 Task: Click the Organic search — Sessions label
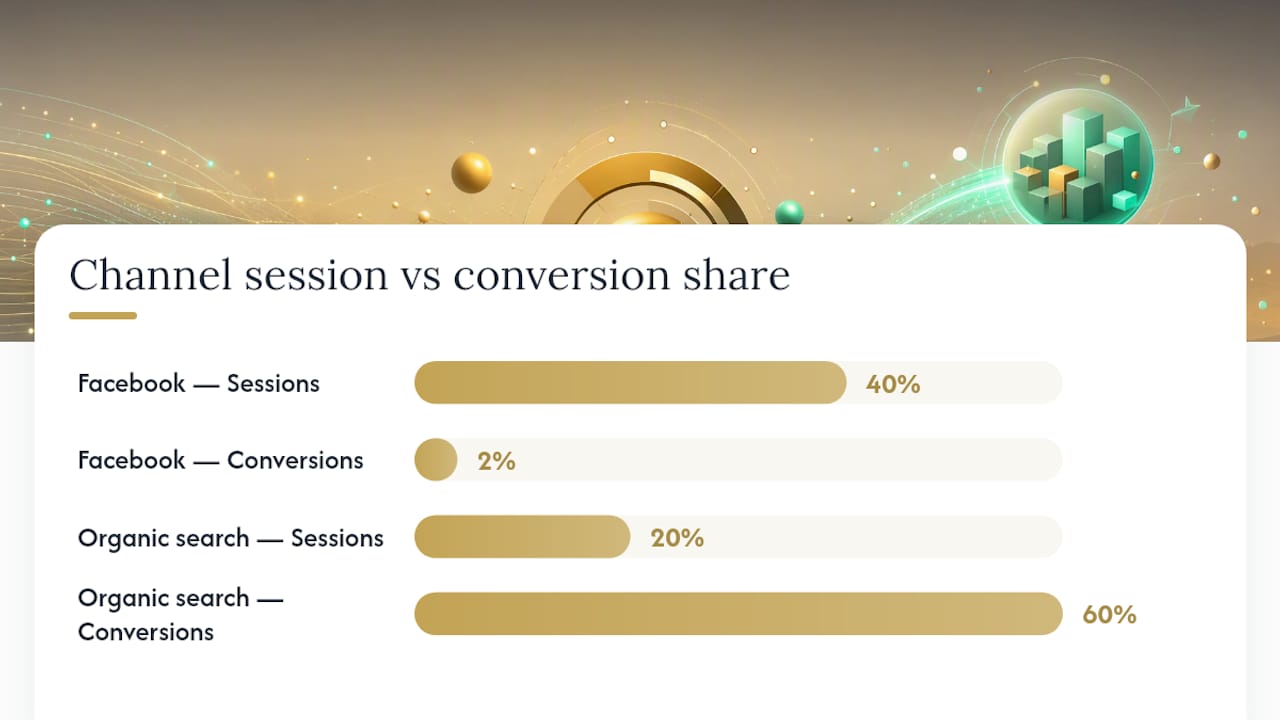tap(231, 538)
